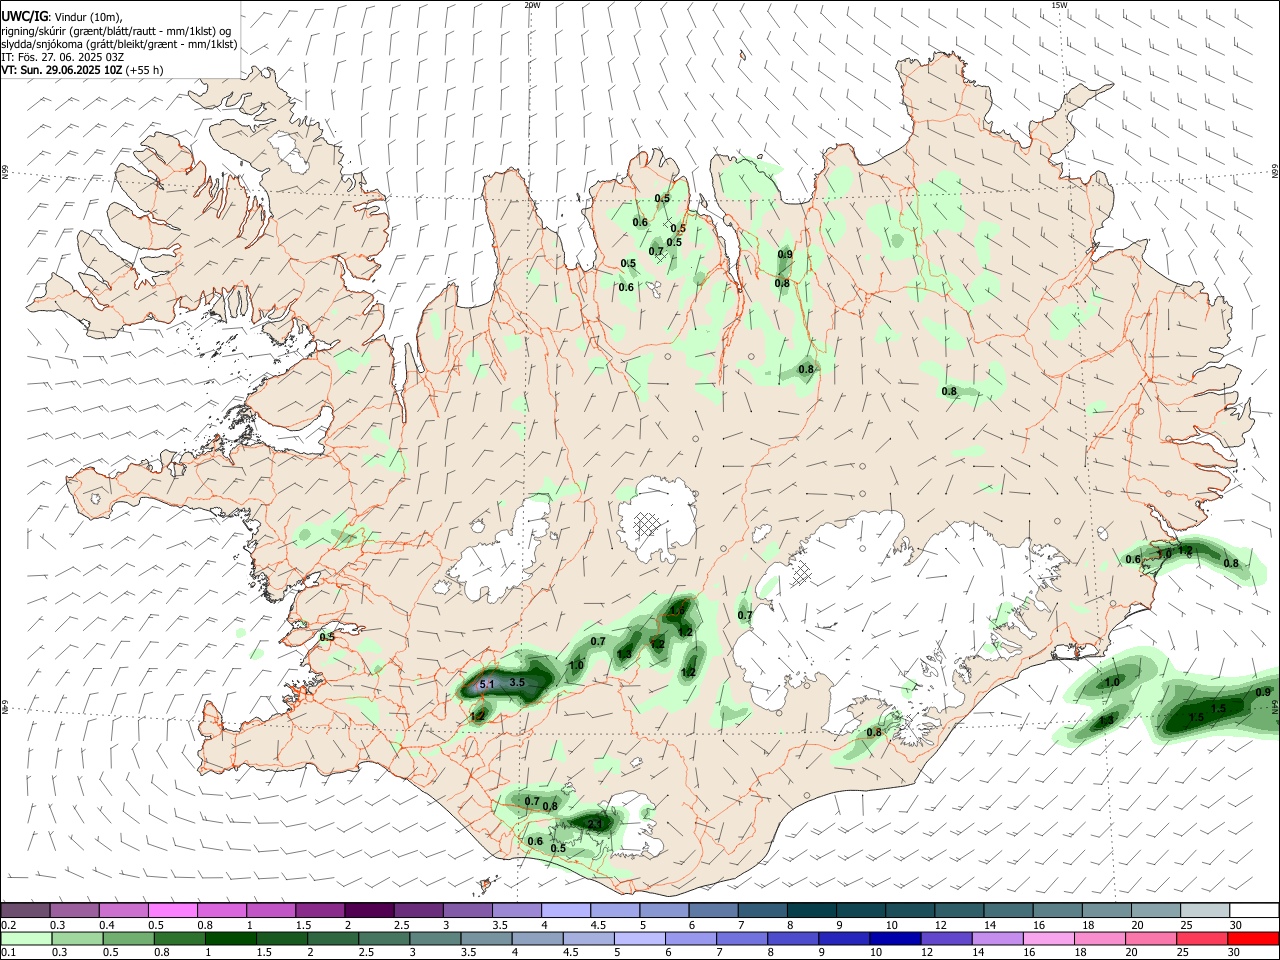Click the 15W longitude label at the top
This screenshot has height=960, width=1280.
[1059, 5]
